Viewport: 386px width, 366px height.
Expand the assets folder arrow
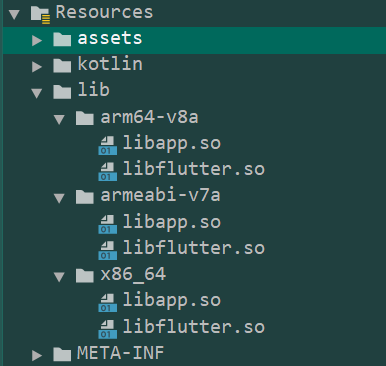pyautogui.click(x=37, y=40)
